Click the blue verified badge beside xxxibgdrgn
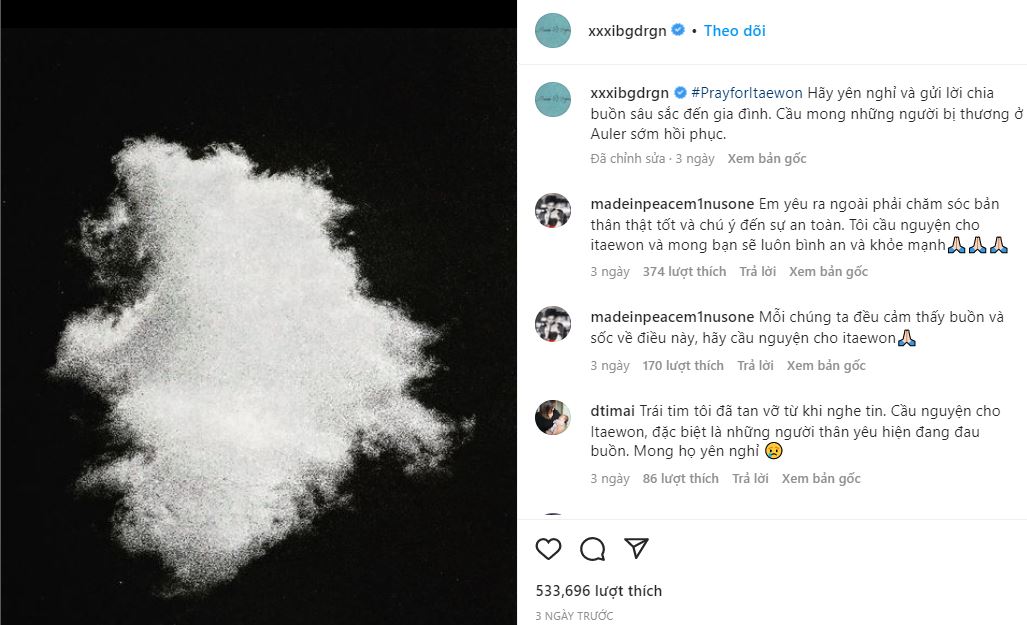The height and width of the screenshot is (625, 1027). [677, 30]
